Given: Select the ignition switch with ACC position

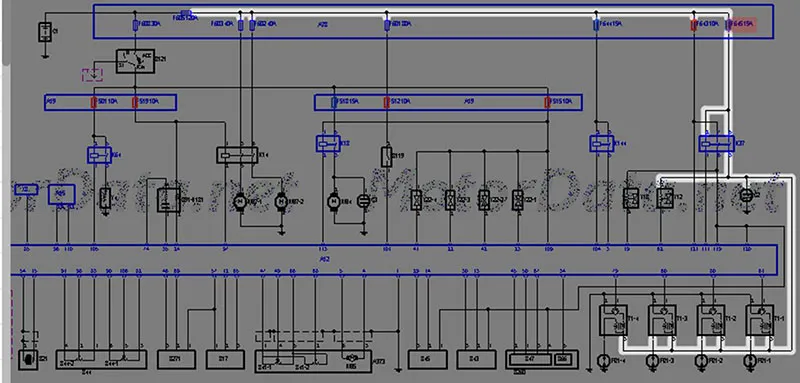Looking at the screenshot, I should (x=135, y=61).
